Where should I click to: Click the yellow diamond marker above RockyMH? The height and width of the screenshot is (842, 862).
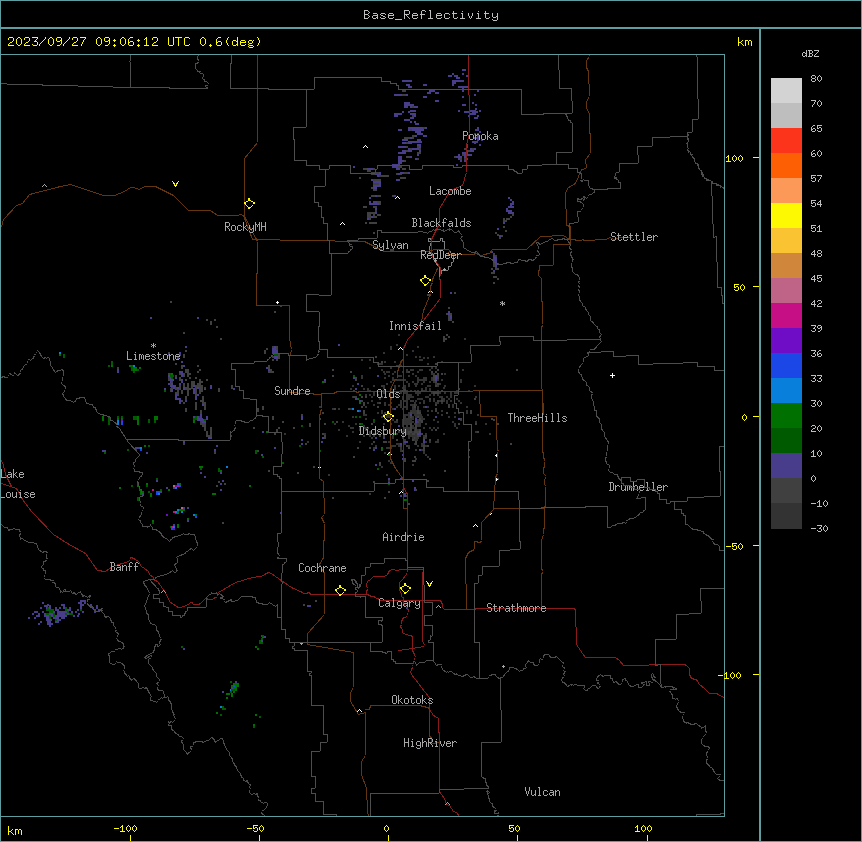249,204
